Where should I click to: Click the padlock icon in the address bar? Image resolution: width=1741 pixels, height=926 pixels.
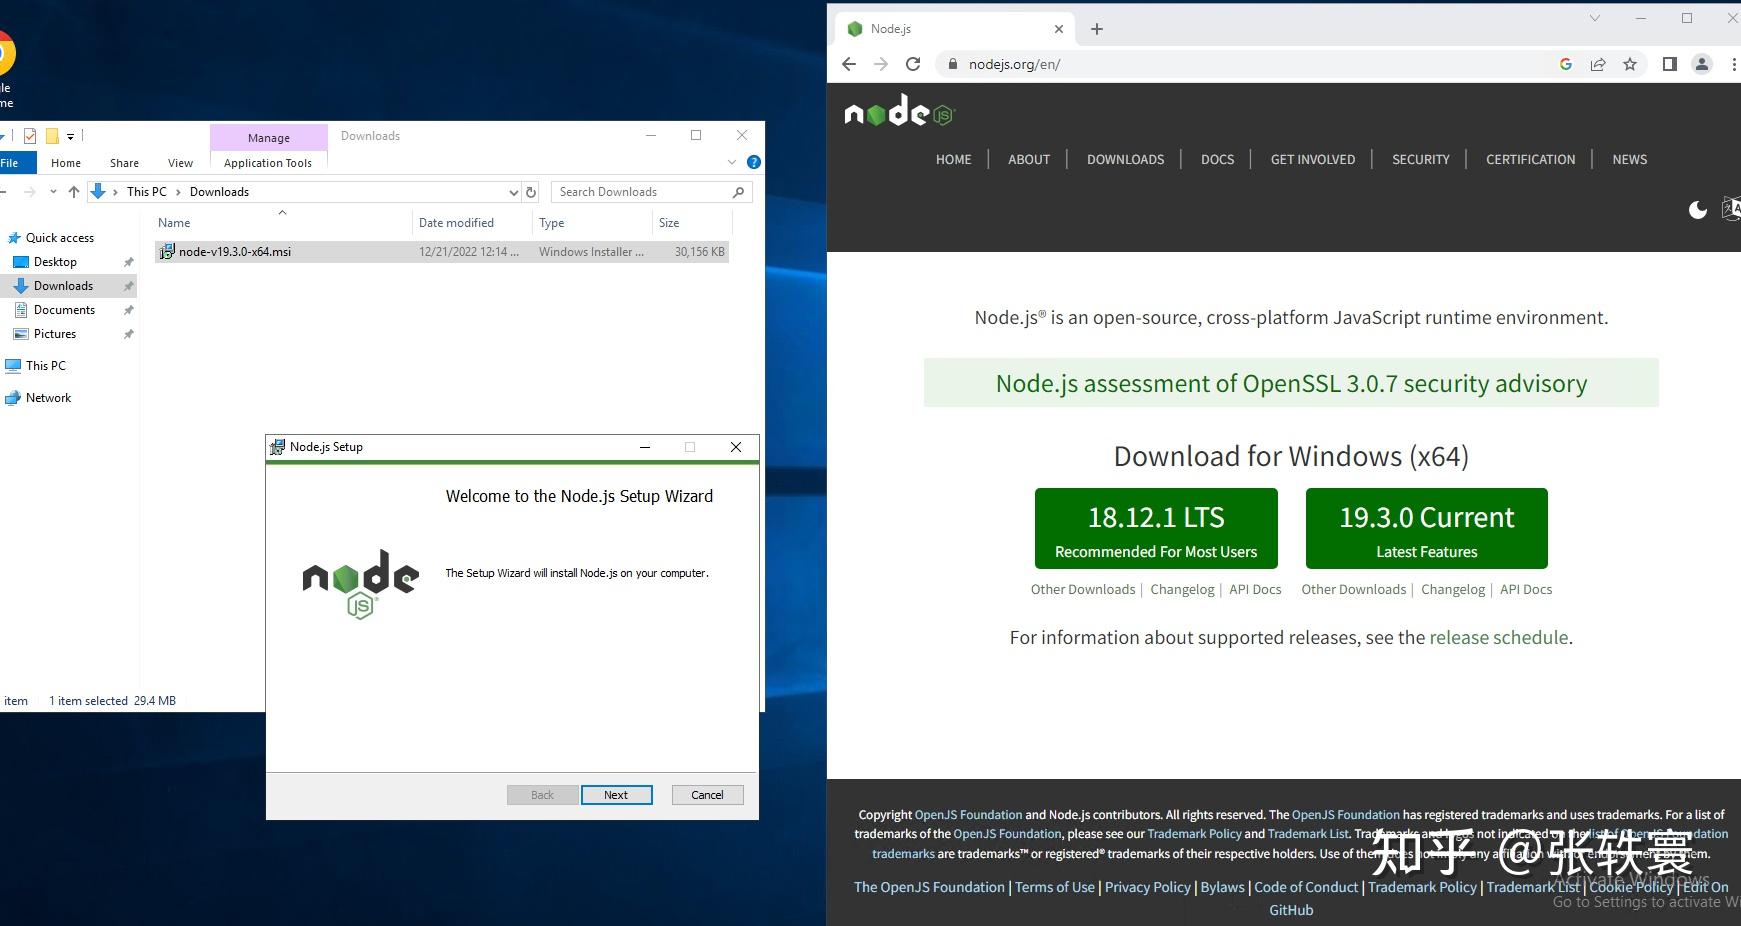[951, 63]
